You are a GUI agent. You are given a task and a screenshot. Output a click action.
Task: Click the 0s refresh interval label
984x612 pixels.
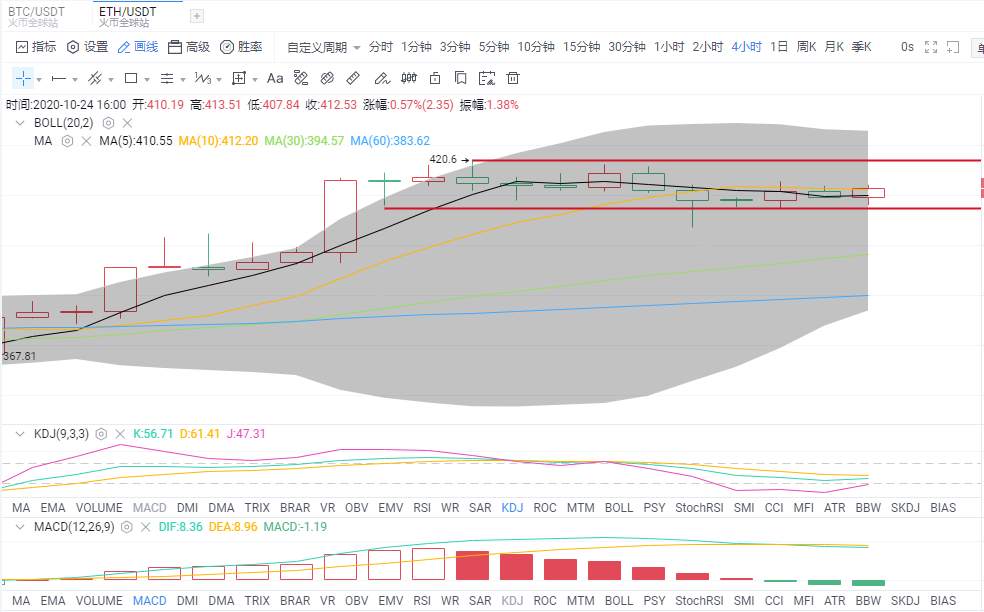click(907, 47)
